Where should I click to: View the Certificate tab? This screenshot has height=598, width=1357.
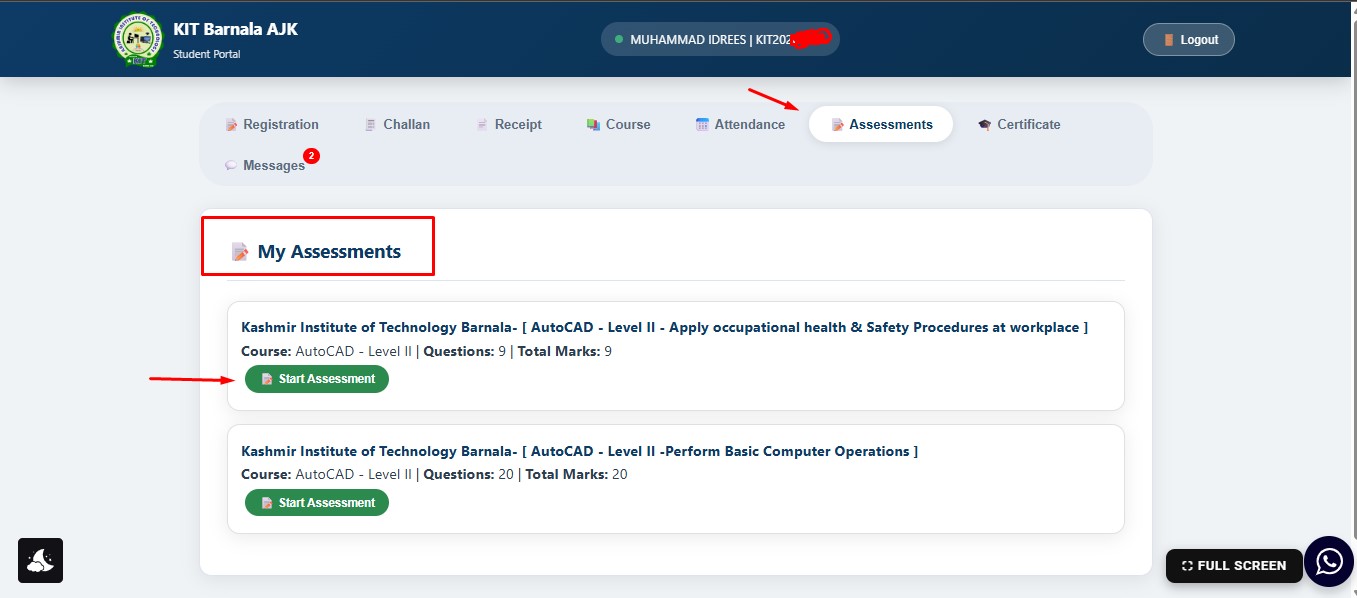(x=1019, y=125)
